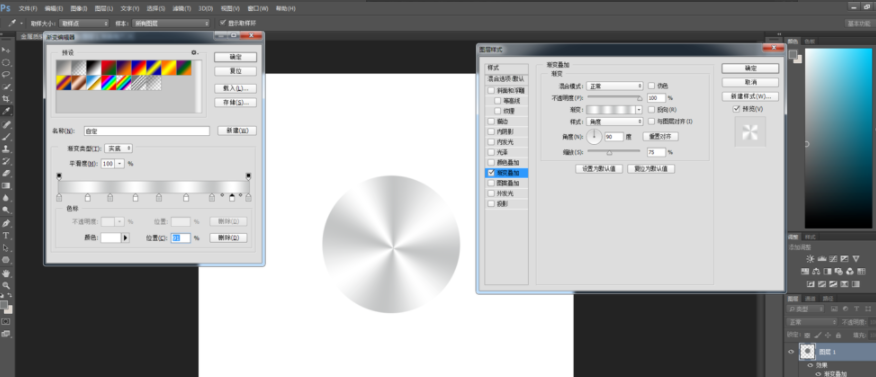Open 混合模式 dropdown in layer style
Image resolution: width=876 pixels, height=377 pixels.
click(615, 86)
